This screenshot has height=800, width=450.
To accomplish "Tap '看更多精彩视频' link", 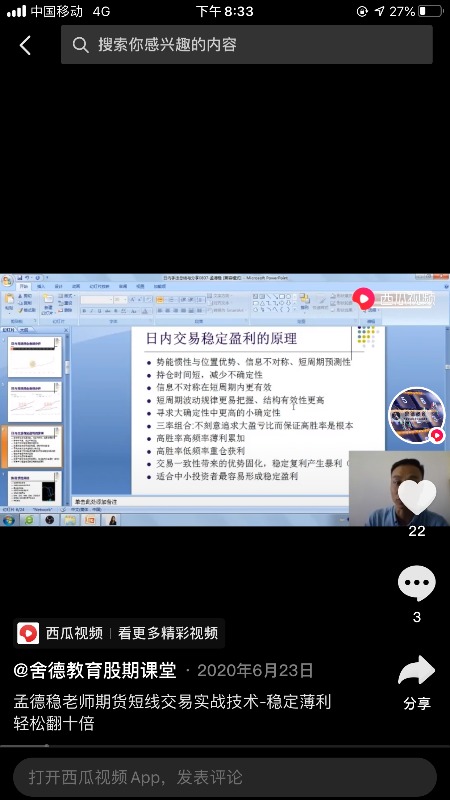I will coord(168,634).
